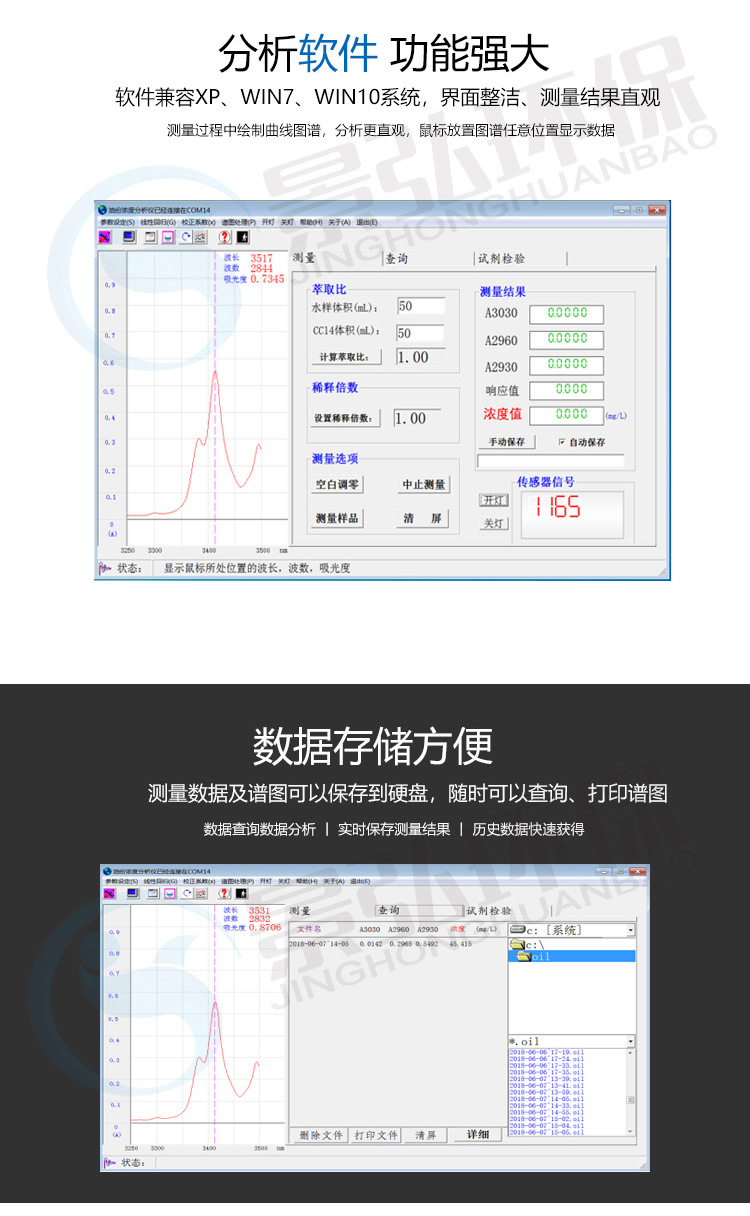The image size is (750, 1216).
Task: Toggle the 自动保存 checkbox
Action: click(562, 441)
